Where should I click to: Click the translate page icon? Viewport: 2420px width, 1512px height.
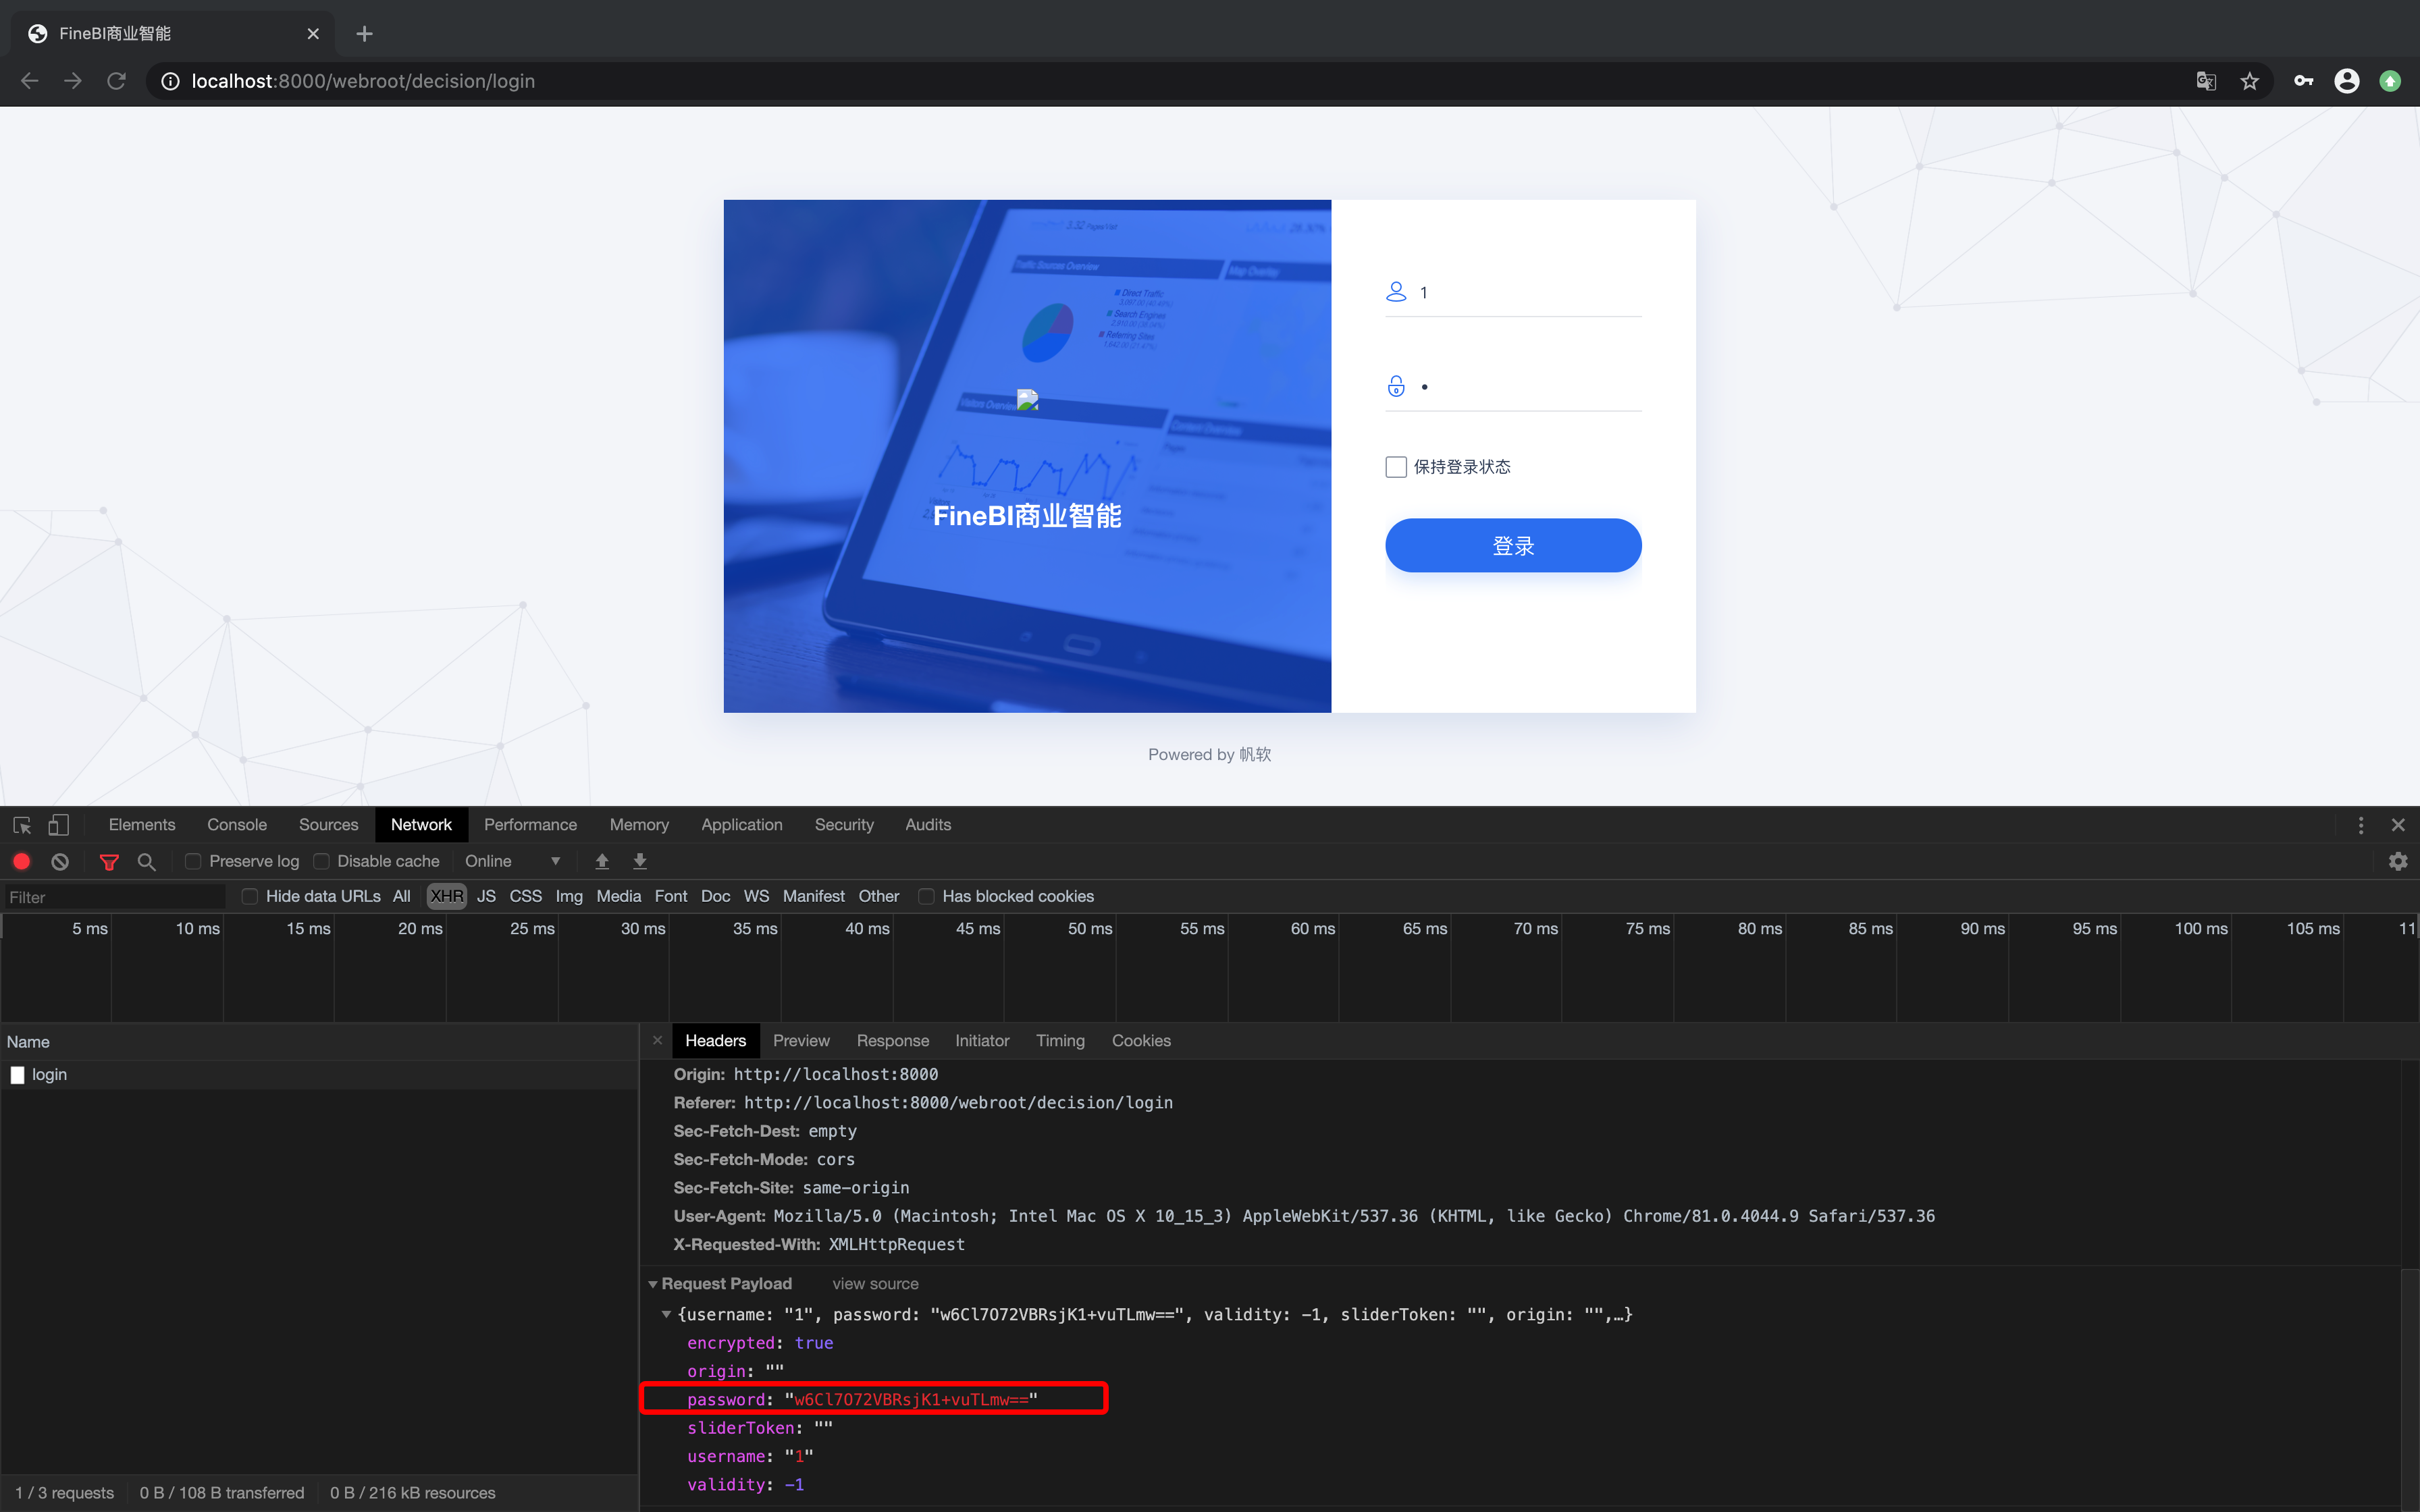point(2205,81)
